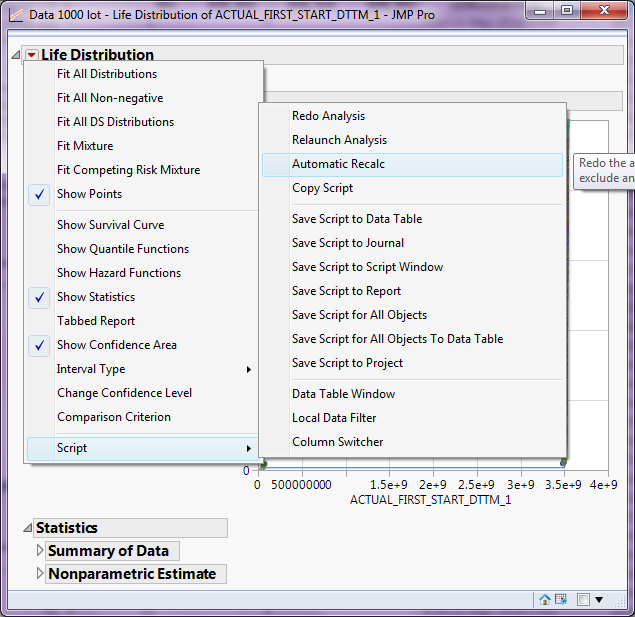Choose Local Data Filter
The height and width of the screenshot is (617, 635).
[x=333, y=418]
